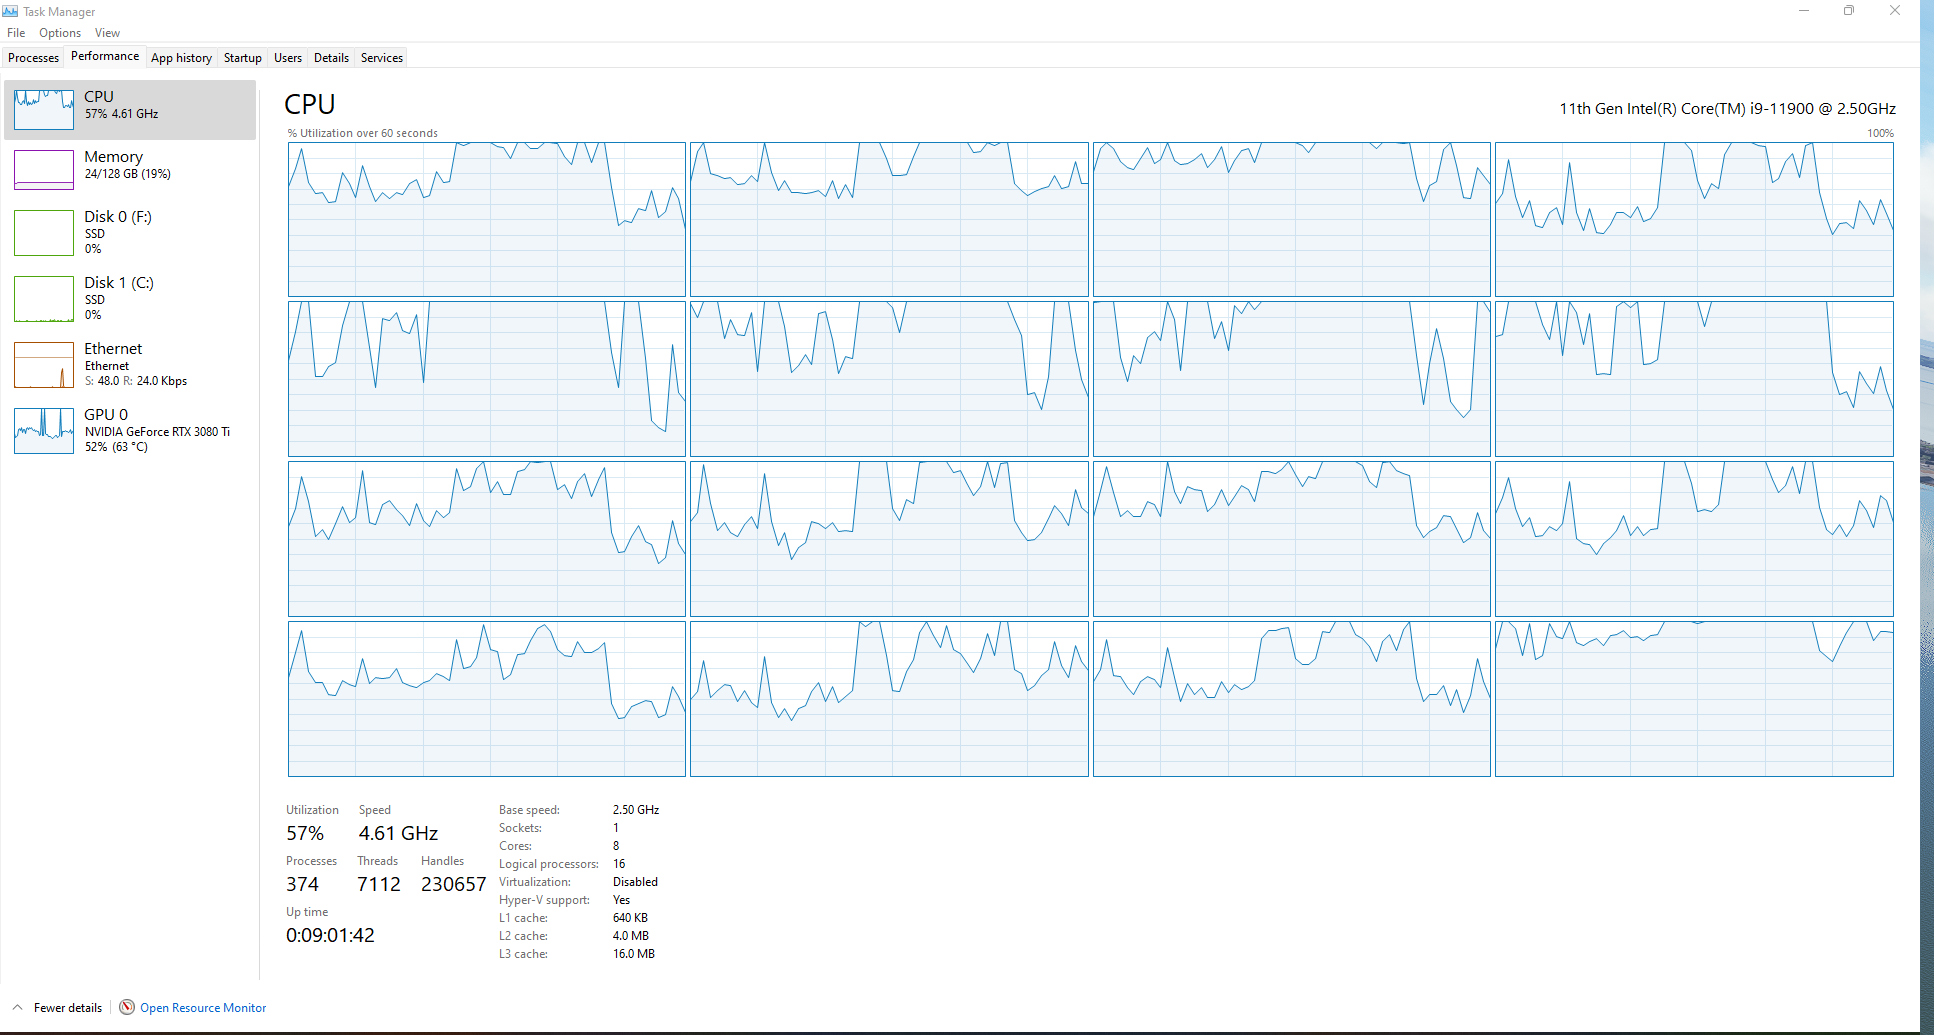This screenshot has width=1934, height=1035.
Task: Open the Startup tab
Action: [242, 57]
